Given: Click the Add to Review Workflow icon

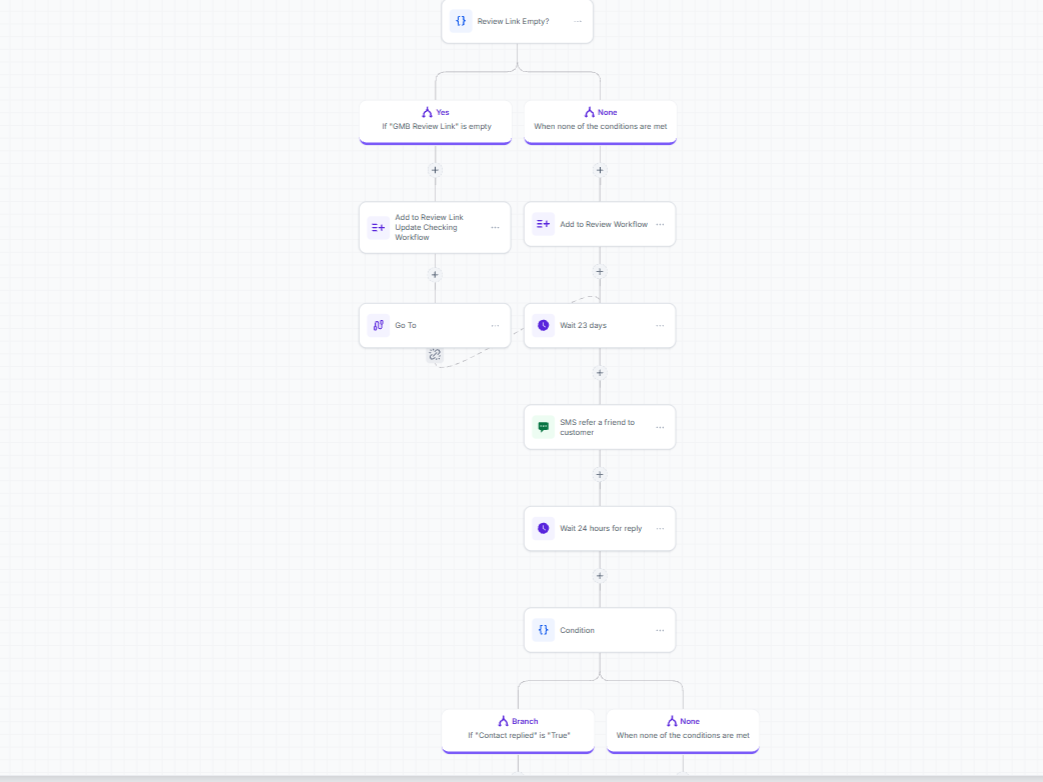Looking at the screenshot, I should click(543, 224).
